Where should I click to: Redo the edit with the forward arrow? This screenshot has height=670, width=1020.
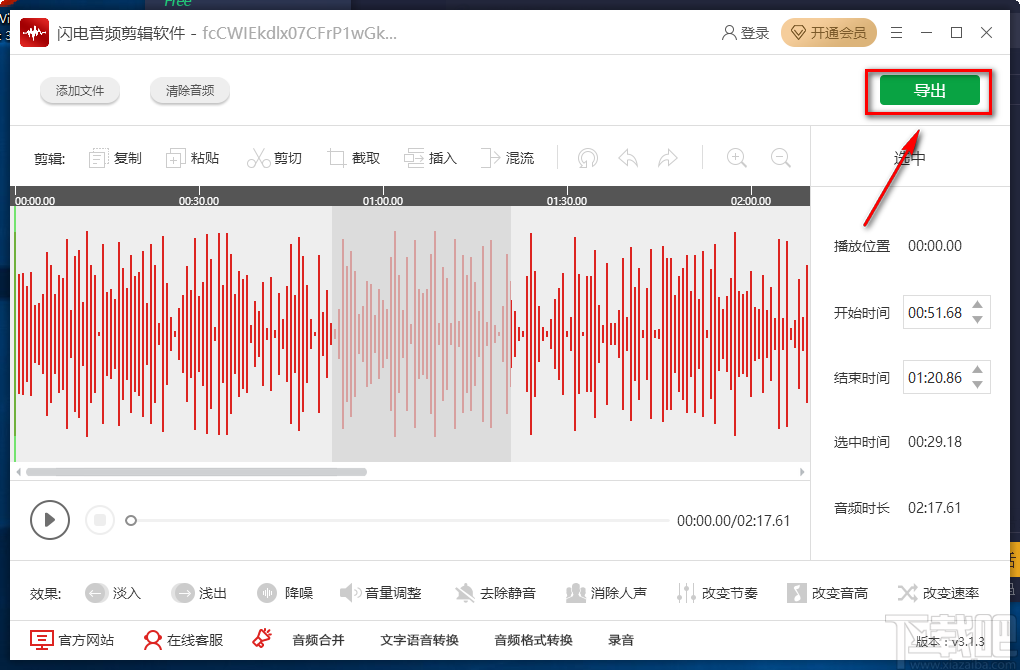click(668, 158)
